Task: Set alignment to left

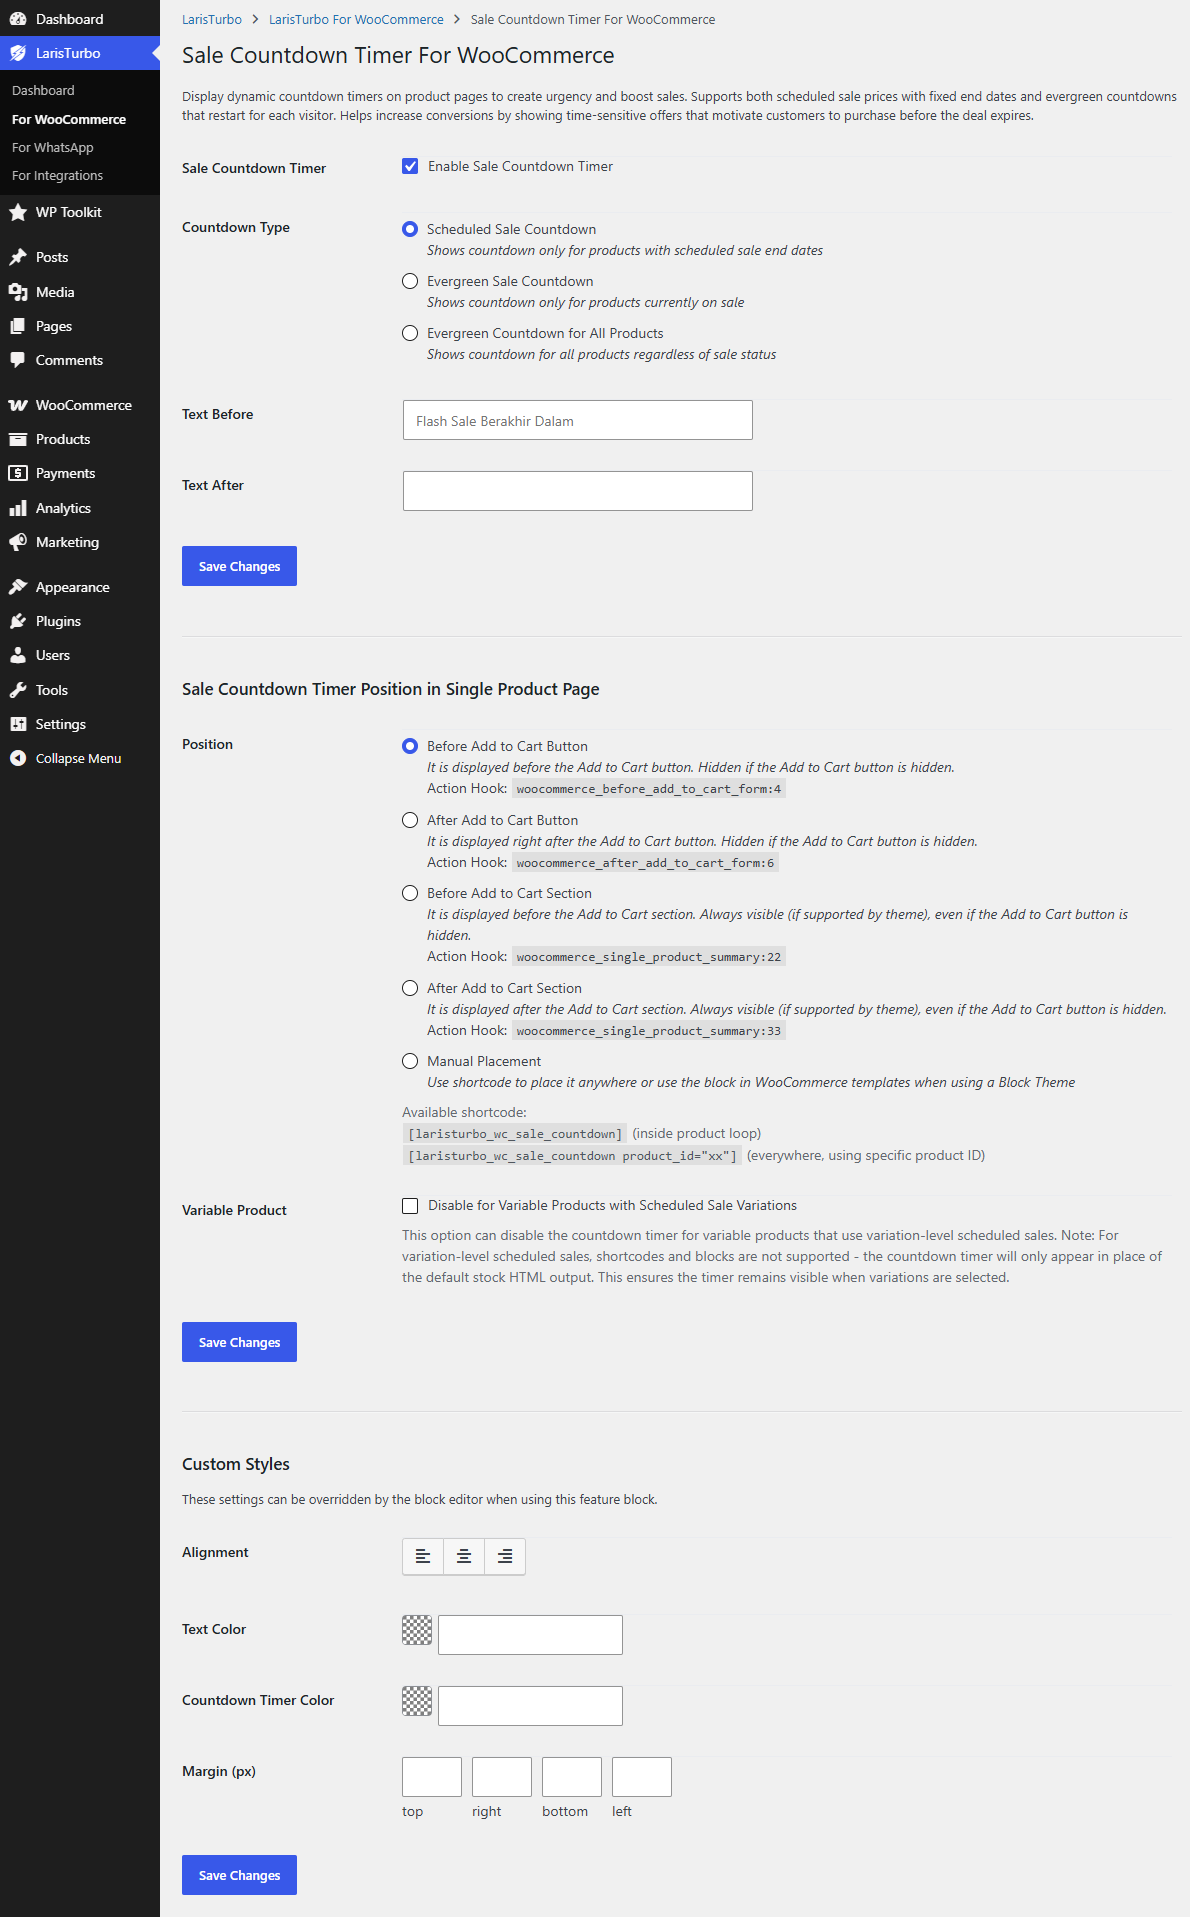Action: point(423,1556)
